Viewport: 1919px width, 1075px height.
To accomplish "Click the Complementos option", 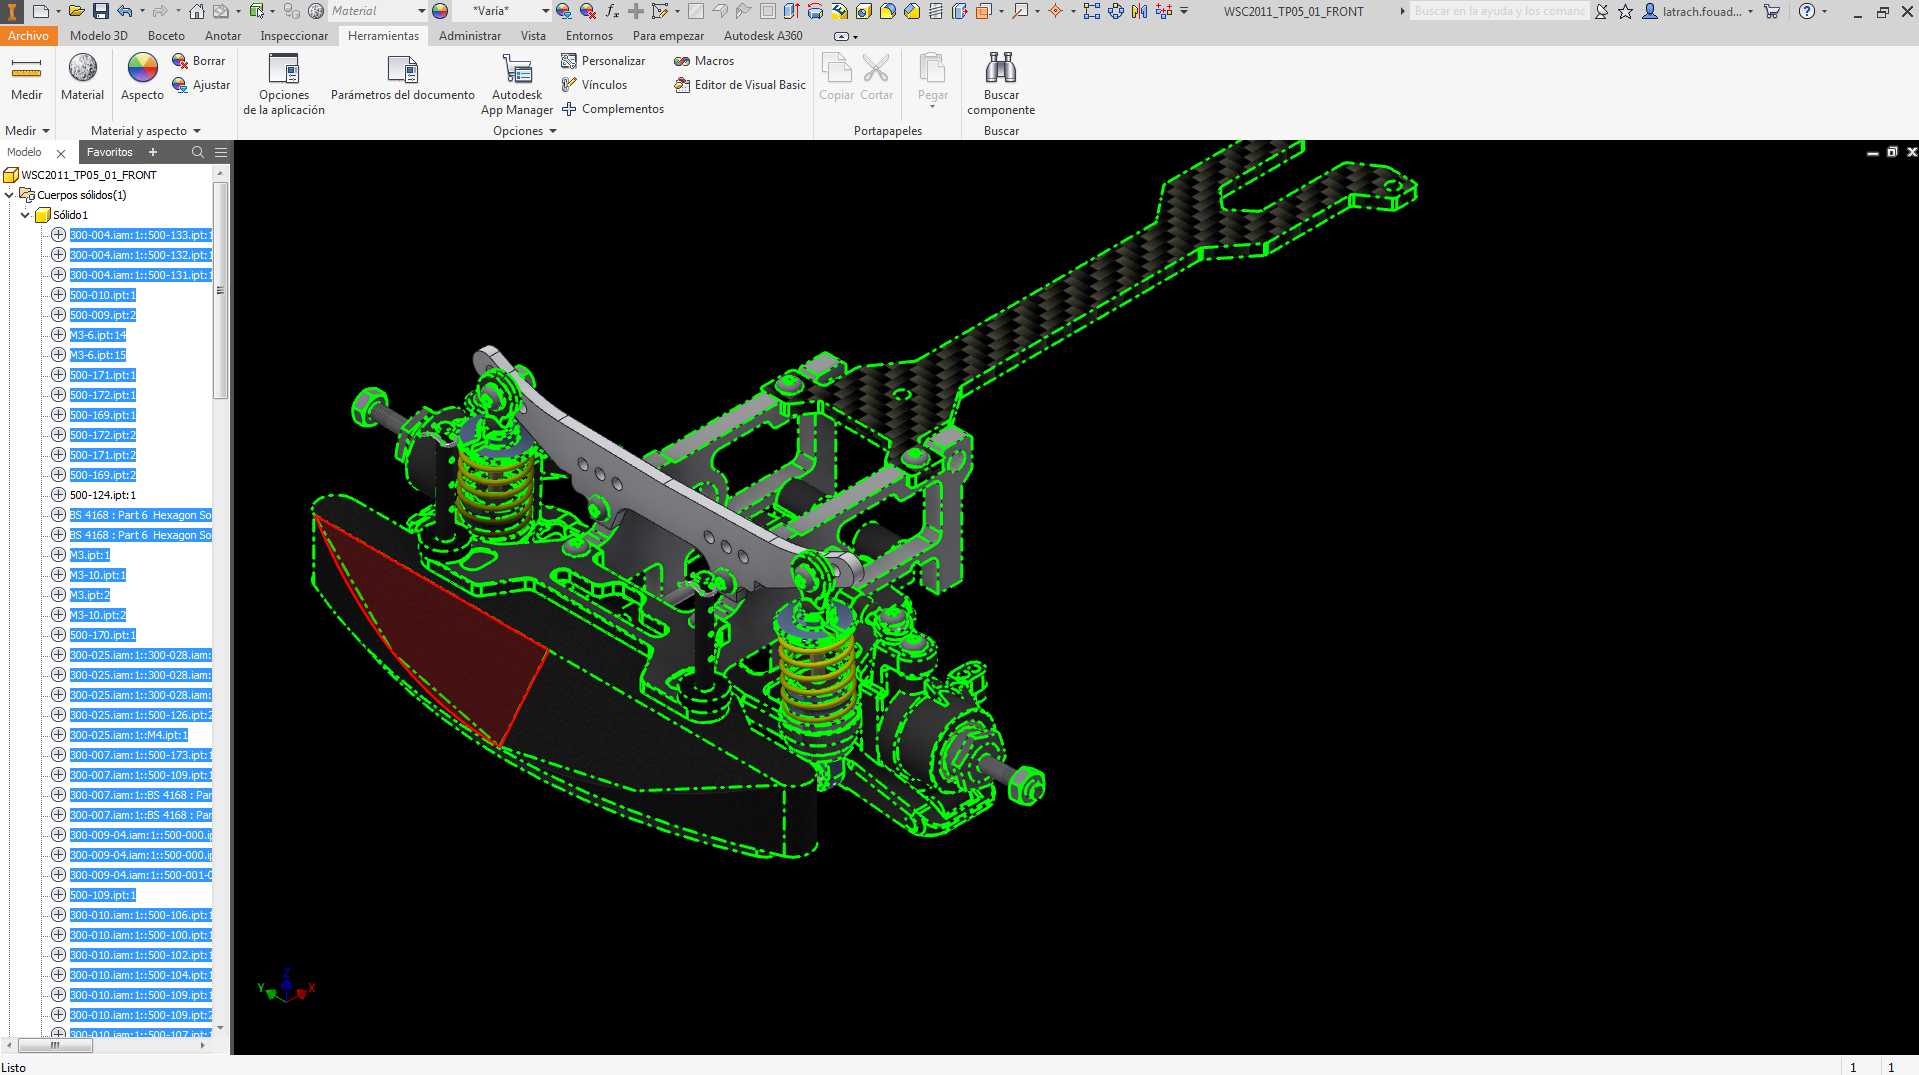I will click(613, 109).
